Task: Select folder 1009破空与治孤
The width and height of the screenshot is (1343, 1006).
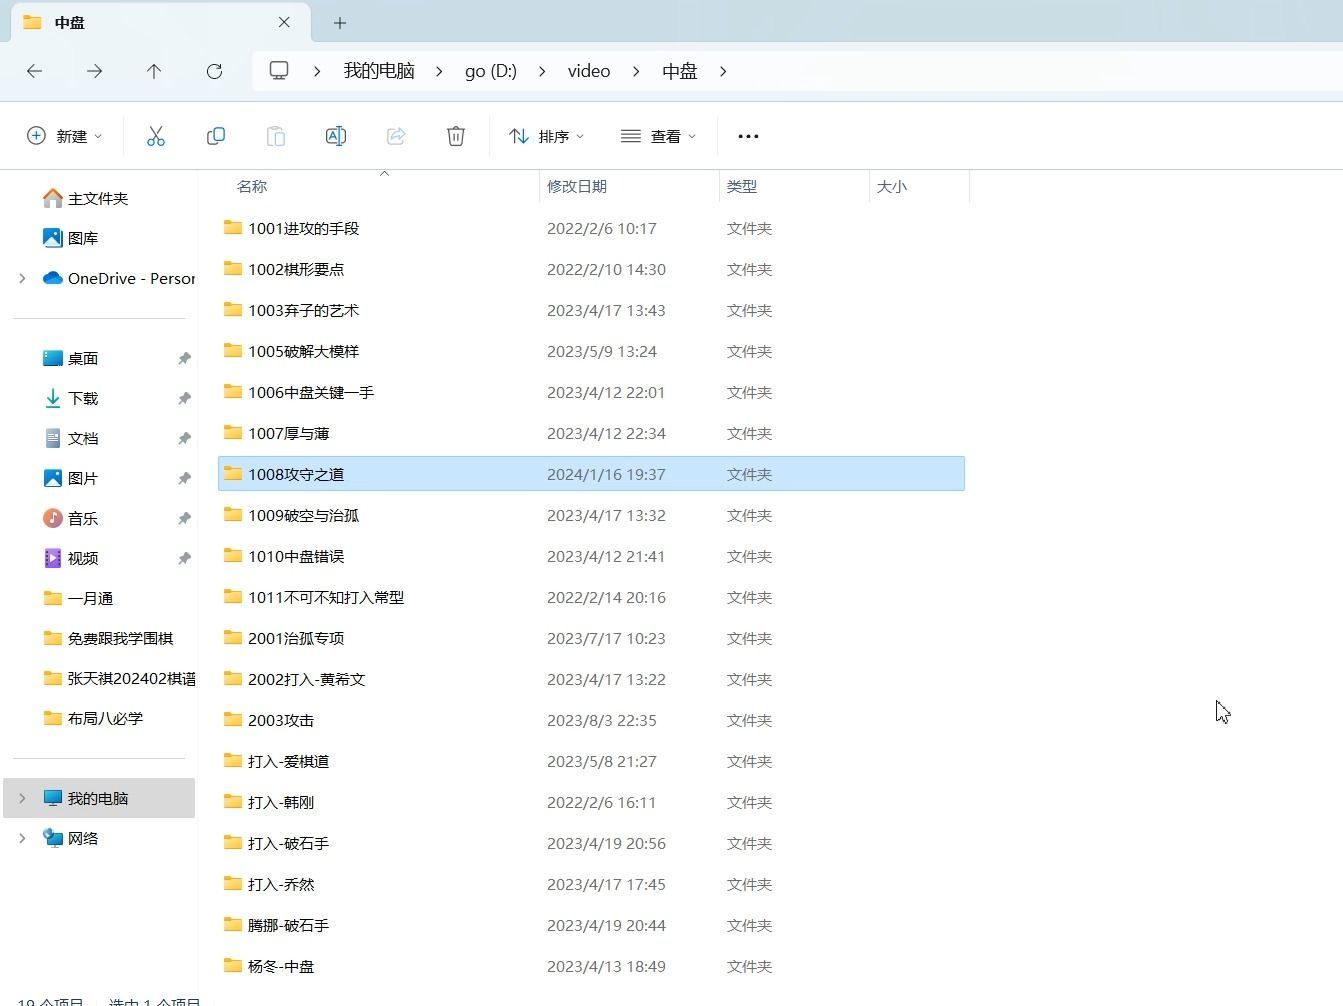Action: pos(591,515)
